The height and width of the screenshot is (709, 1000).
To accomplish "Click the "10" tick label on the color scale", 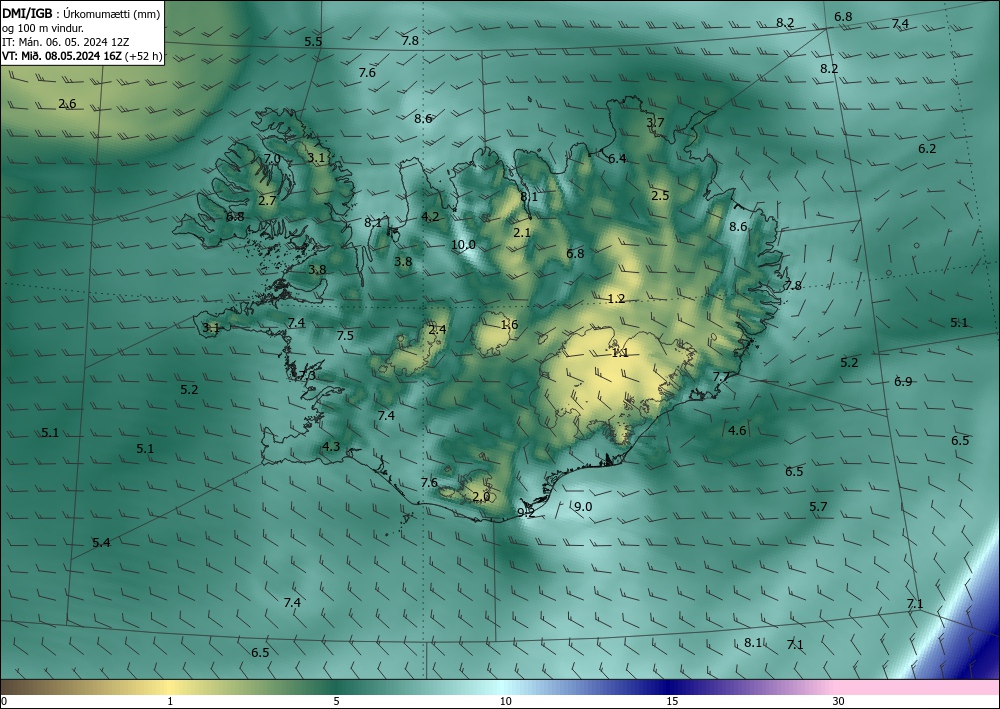I will 506,701.
